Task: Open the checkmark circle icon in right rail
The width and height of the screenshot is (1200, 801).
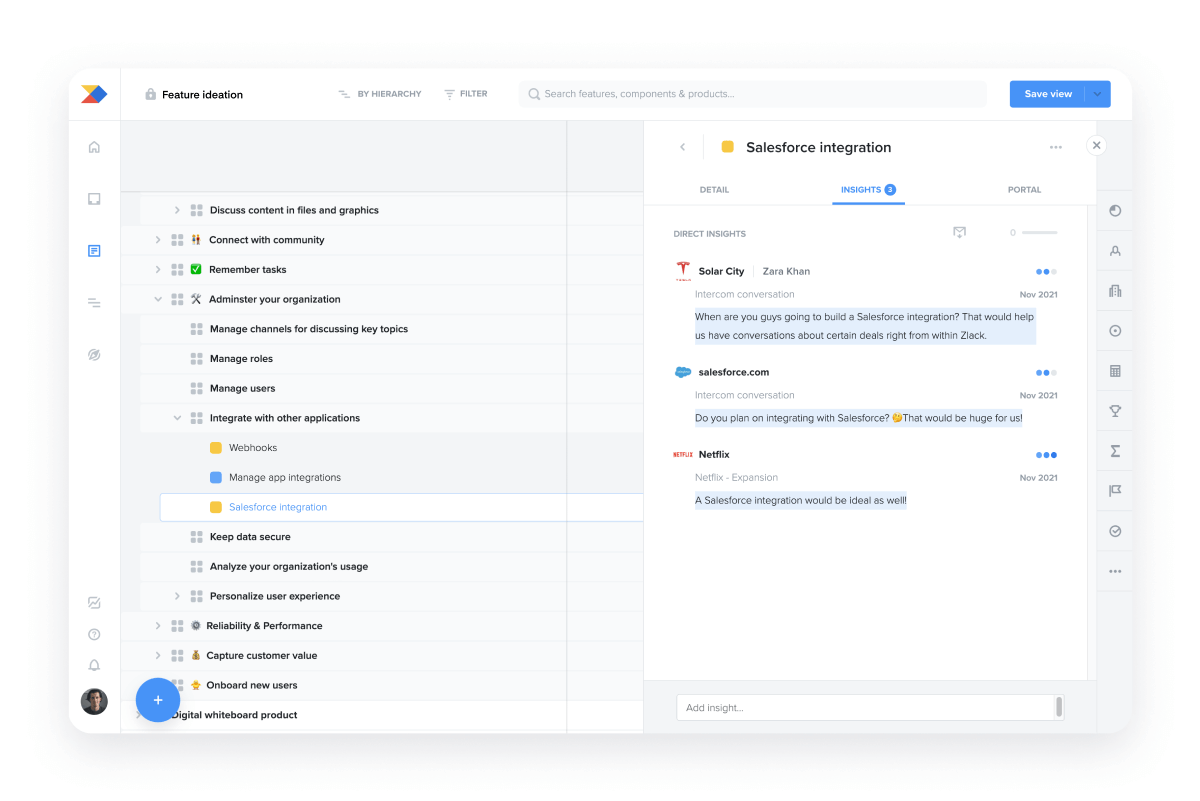Action: [x=1115, y=531]
